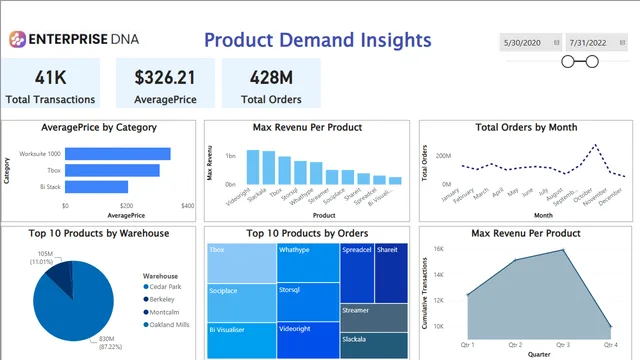Screen dimensions: 640x360
Task: Click the Product Demand Insights heading
Action: point(318,40)
